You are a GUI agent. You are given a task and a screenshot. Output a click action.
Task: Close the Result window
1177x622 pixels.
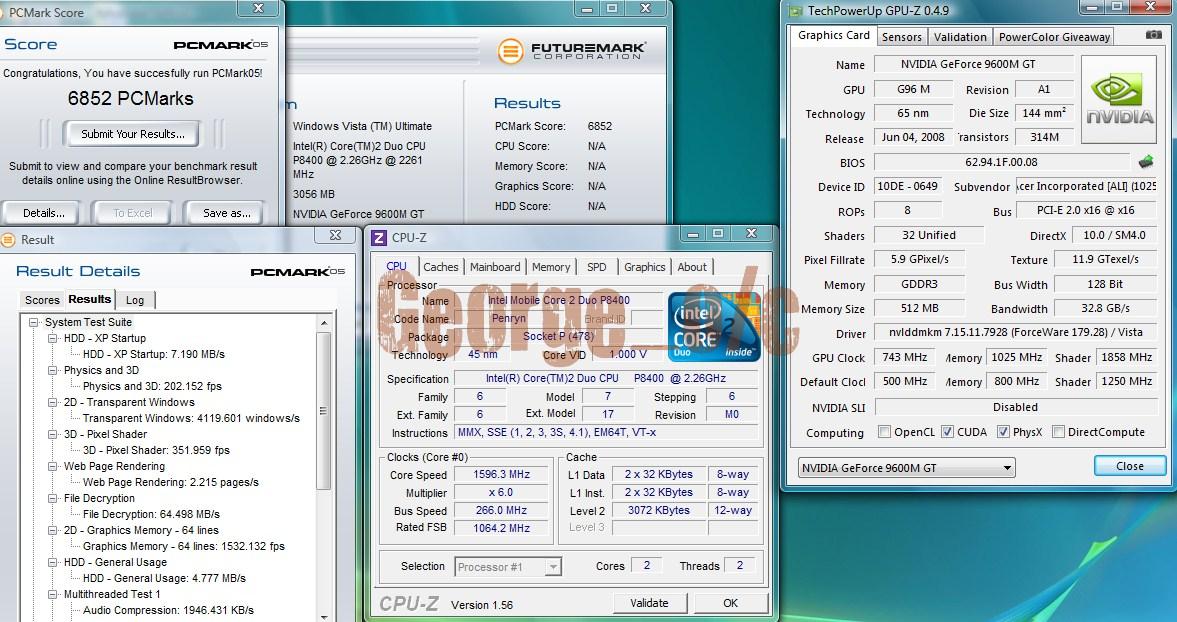coord(336,236)
